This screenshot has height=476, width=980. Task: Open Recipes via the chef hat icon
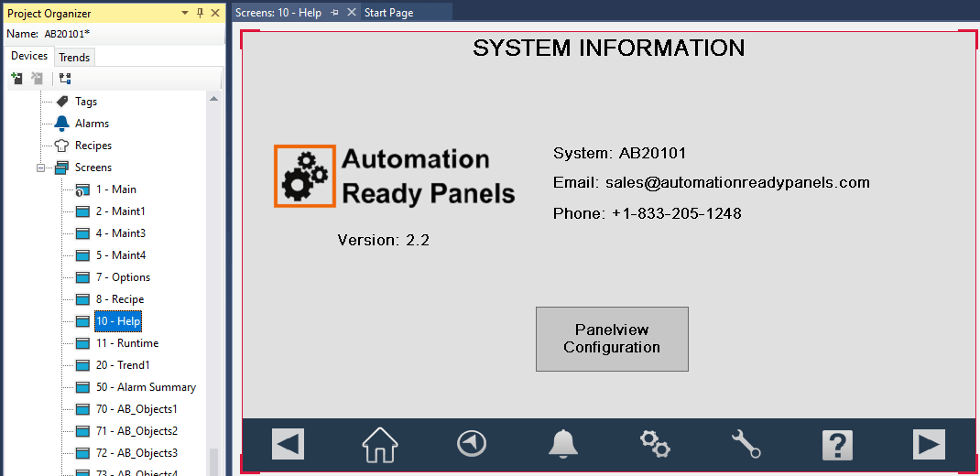62,146
